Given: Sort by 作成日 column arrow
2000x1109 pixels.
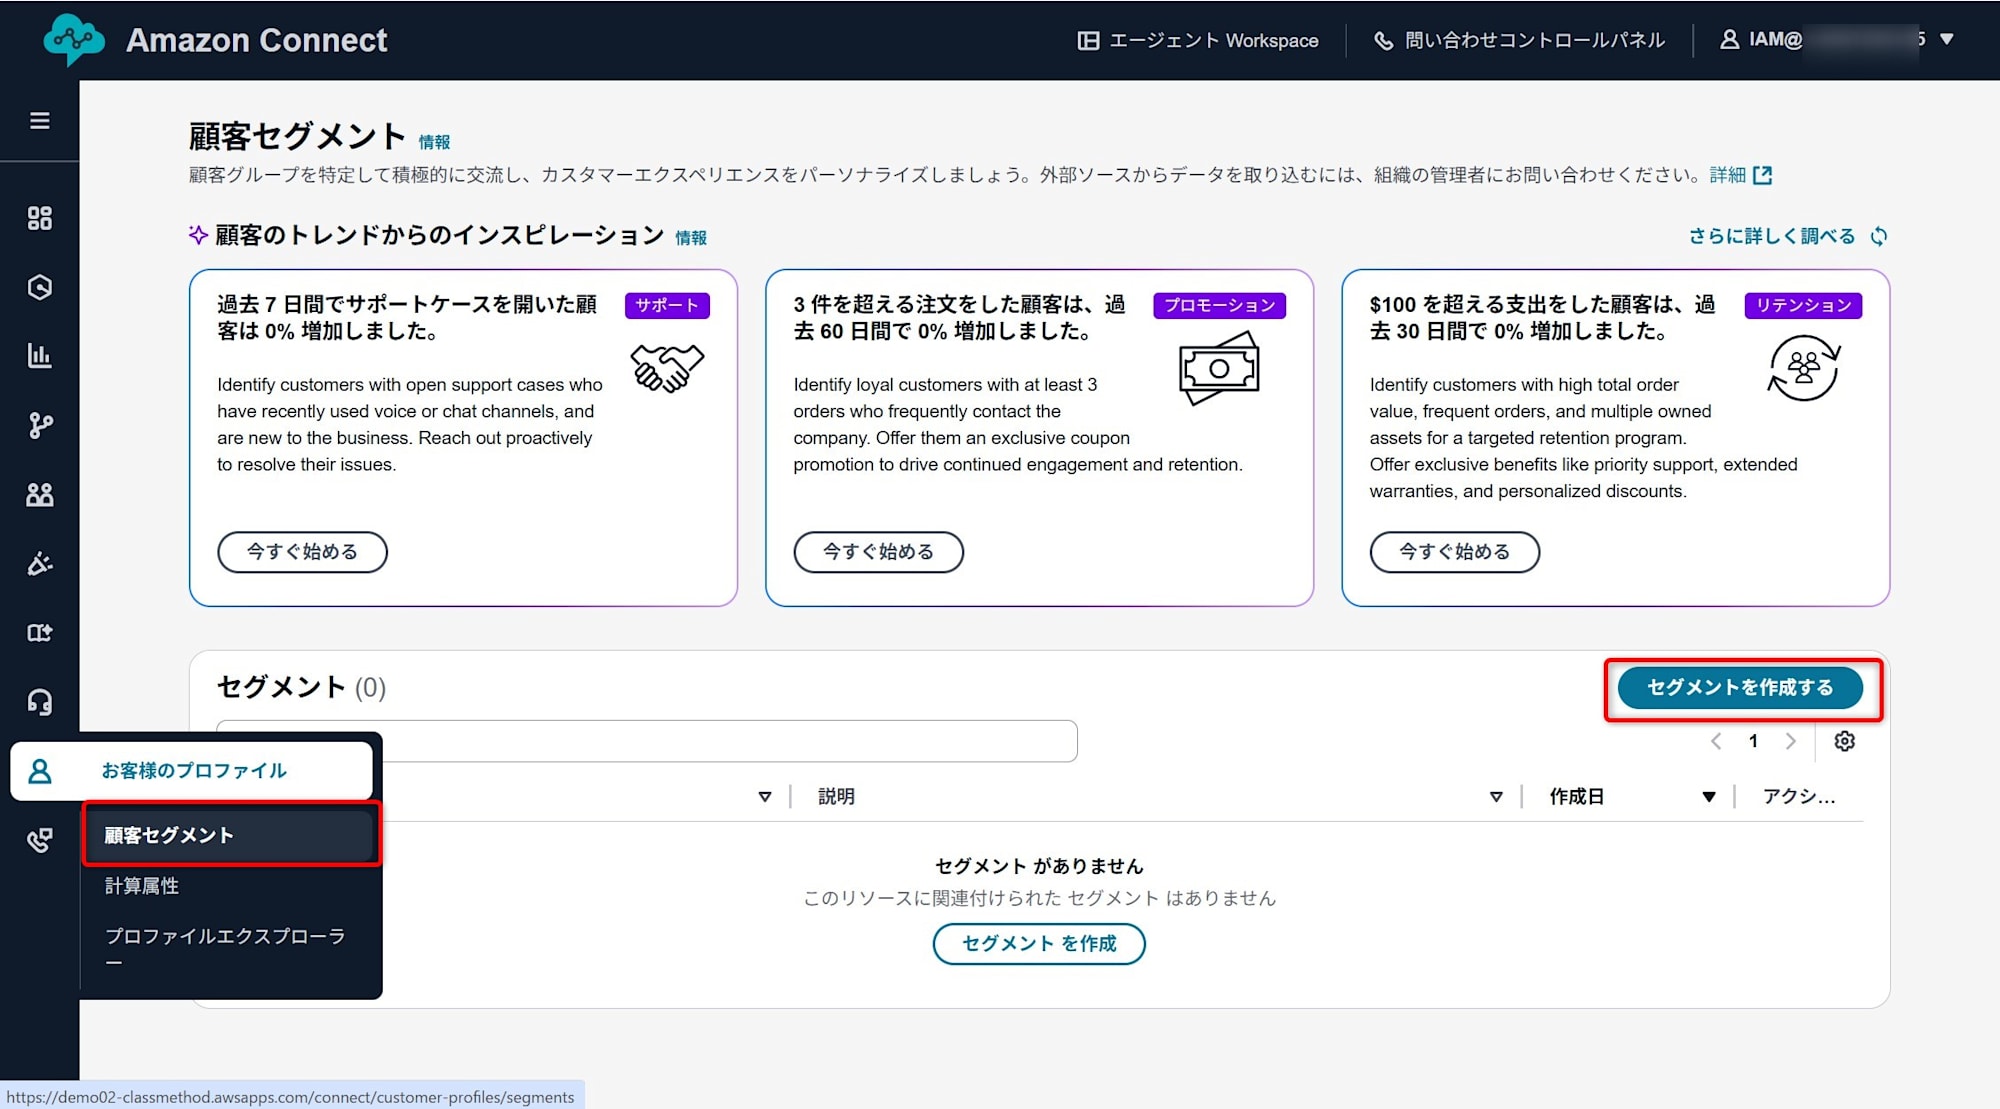Looking at the screenshot, I should [1709, 797].
